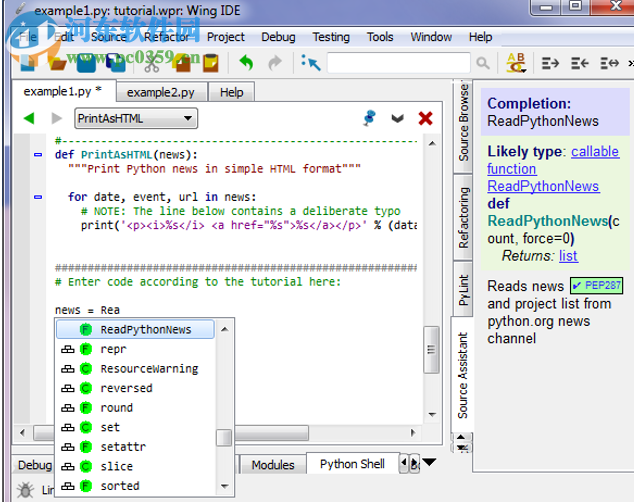Click the auto-indent match toolbar icon
The width and height of the screenshot is (634, 502).
tap(609, 63)
